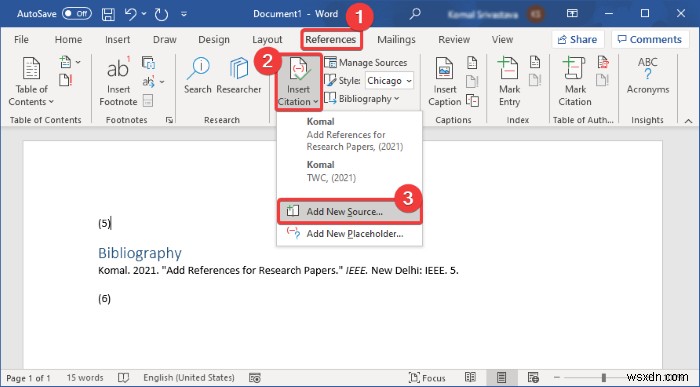The height and width of the screenshot is (387, 700).
Task: Click the Mark Citation icon
Action: pos(575,82)
